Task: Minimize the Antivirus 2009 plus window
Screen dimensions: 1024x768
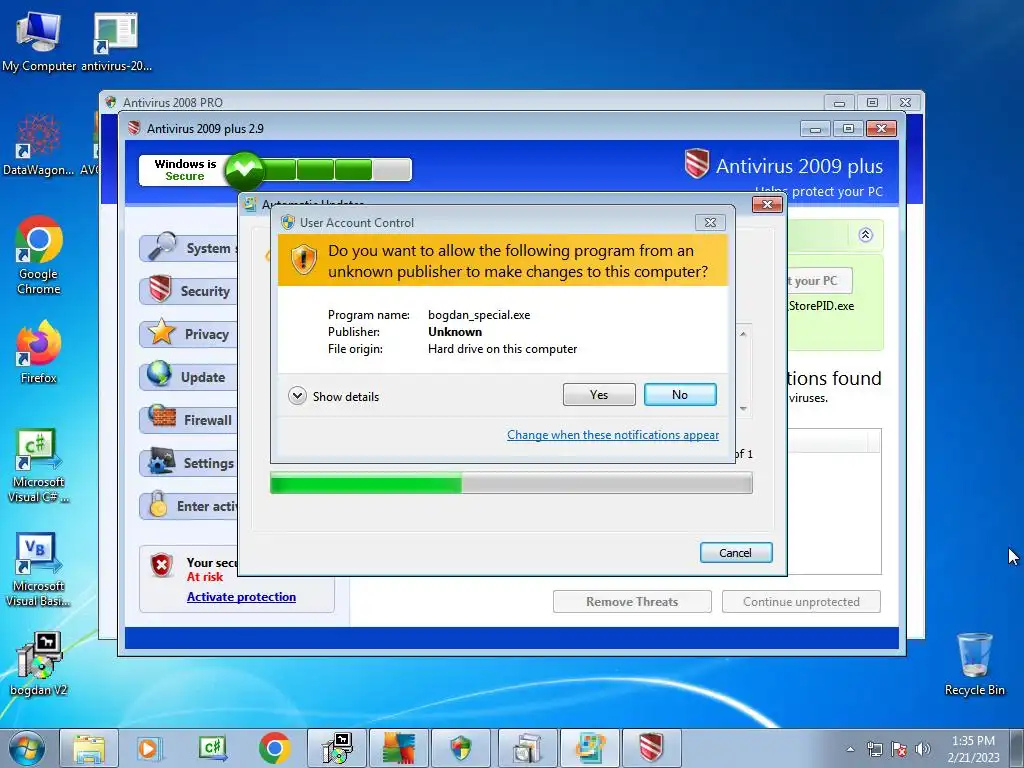Action: (x=815, y=129)
